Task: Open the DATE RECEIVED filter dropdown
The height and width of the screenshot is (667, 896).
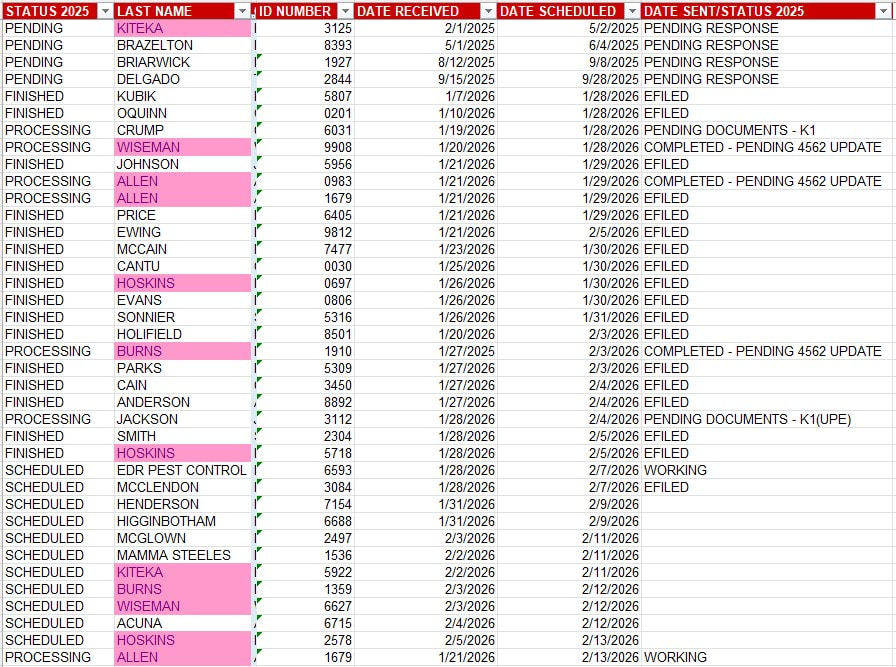Action: pos(487,11)
